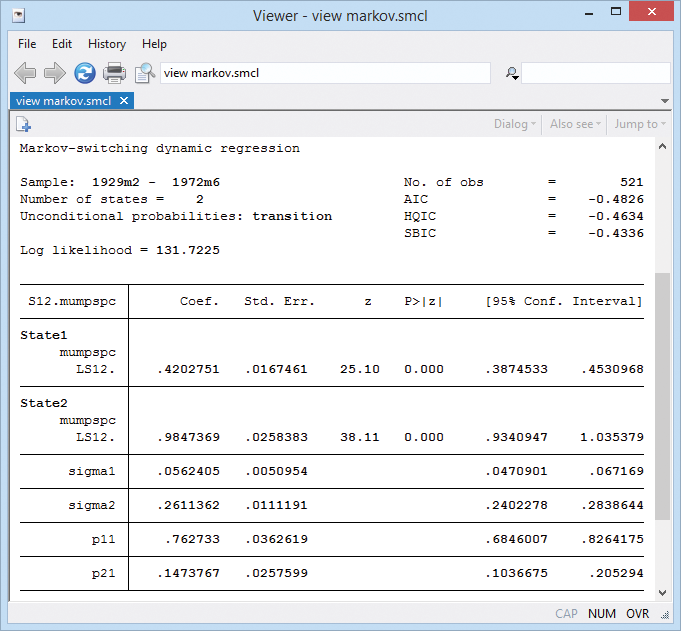Image resolution: width=681 pixels, height=631 pixels.
Task: Open the Help menu
Action: pos(154,44)
